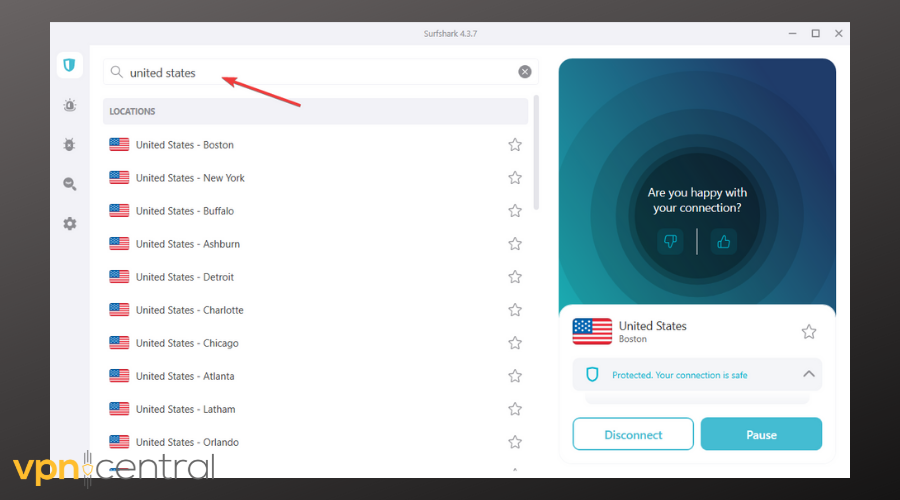Collapse the Protected connection status panel

point(809,374)
